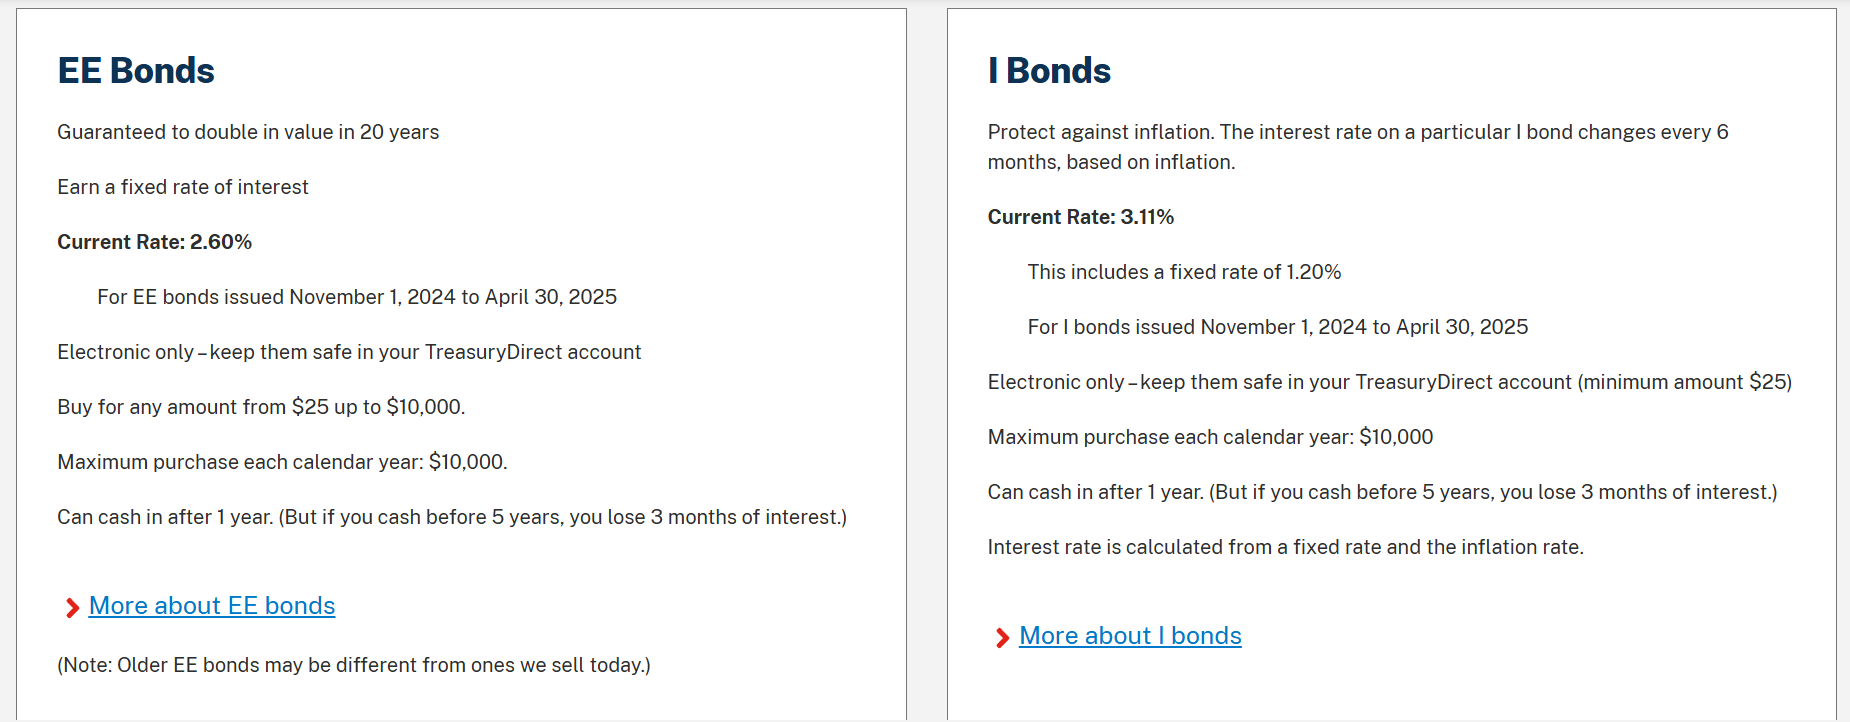Click red chevron beside "More about I bonds"
The image size is (1850, 722).
coord(1001,636)
